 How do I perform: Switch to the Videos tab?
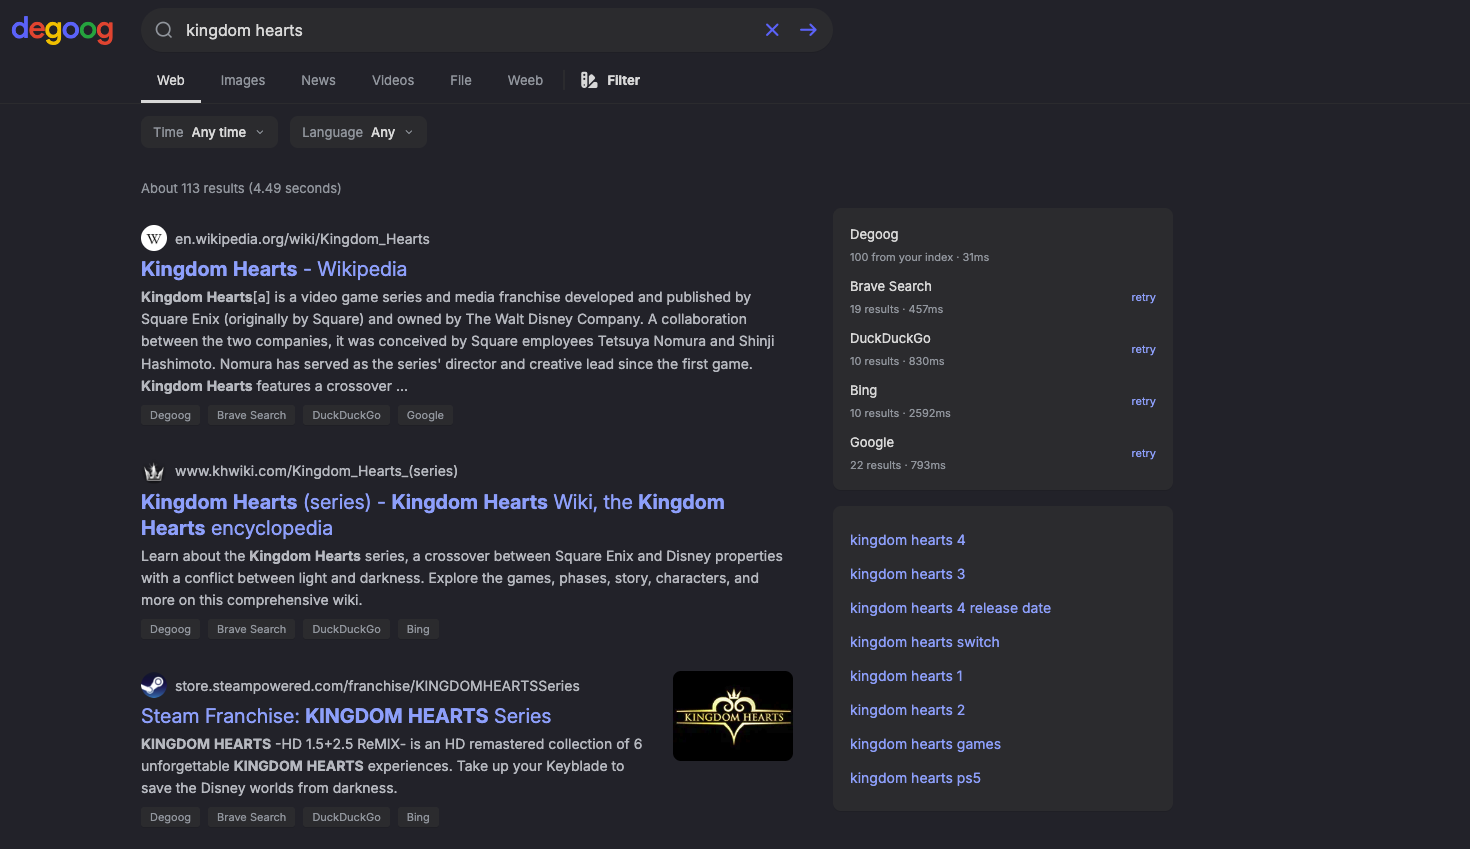coord(393,80)
